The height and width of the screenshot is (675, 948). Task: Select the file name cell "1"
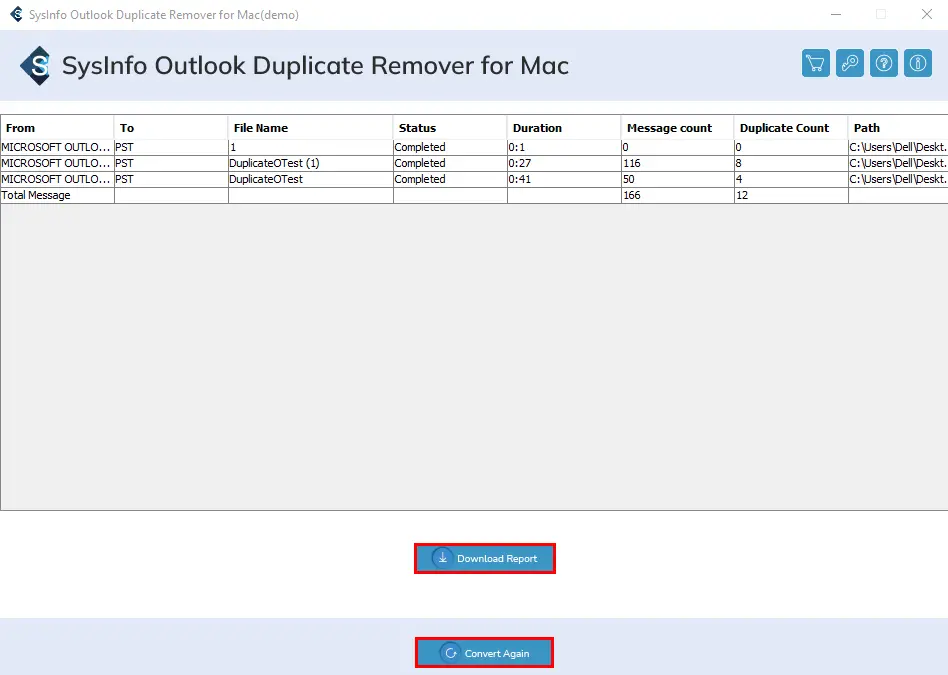(x=311, y=147)
